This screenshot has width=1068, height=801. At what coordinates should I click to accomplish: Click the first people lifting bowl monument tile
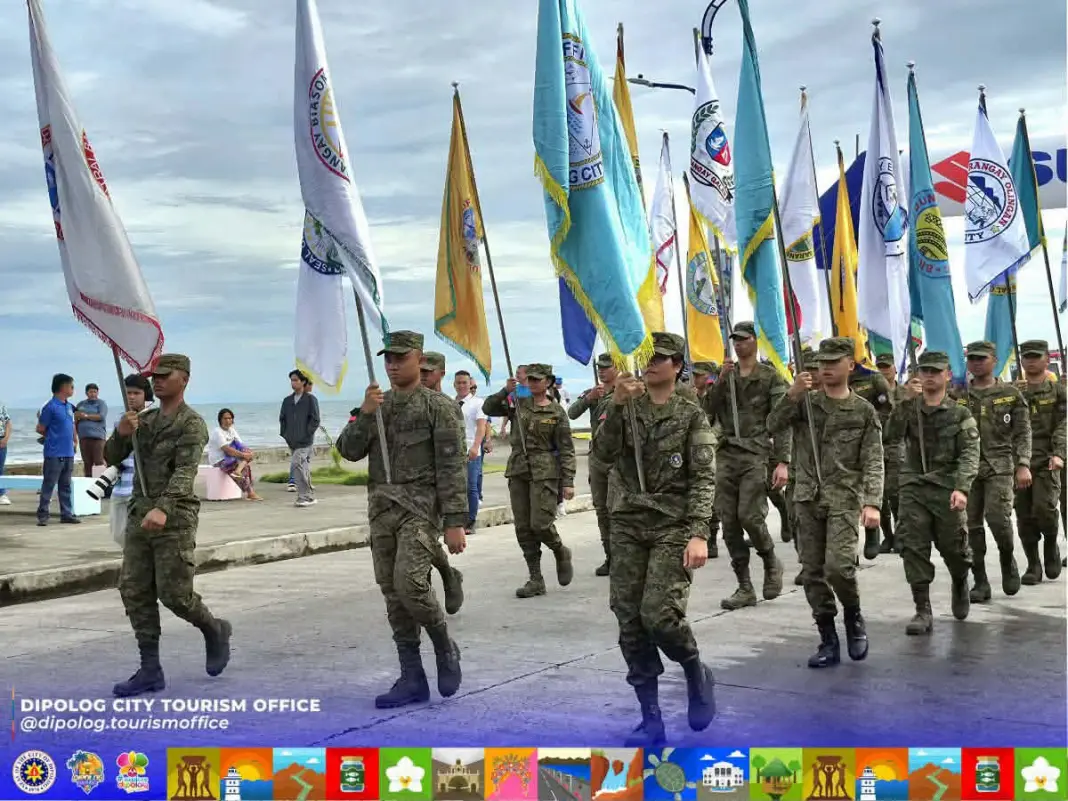193,774
